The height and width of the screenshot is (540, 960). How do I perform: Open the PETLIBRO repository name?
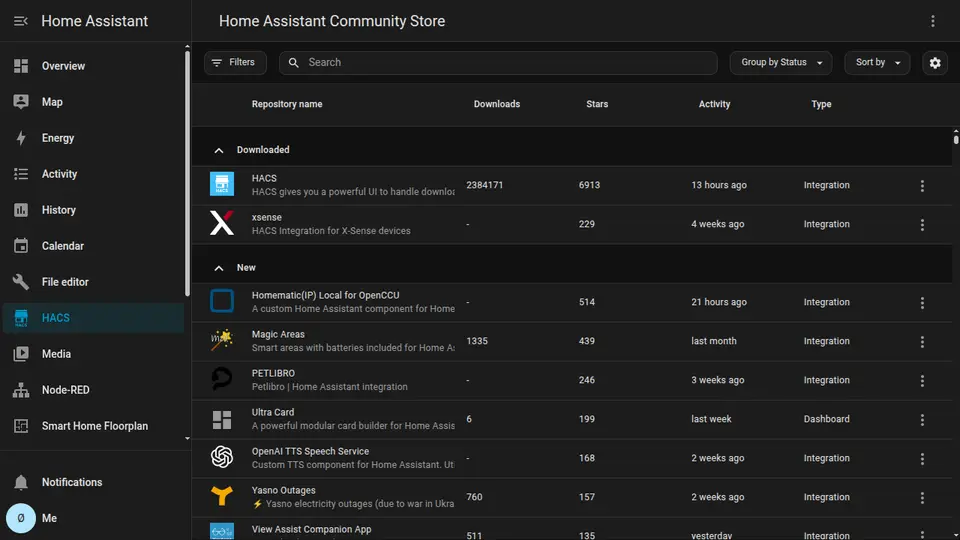coord(273,373)
